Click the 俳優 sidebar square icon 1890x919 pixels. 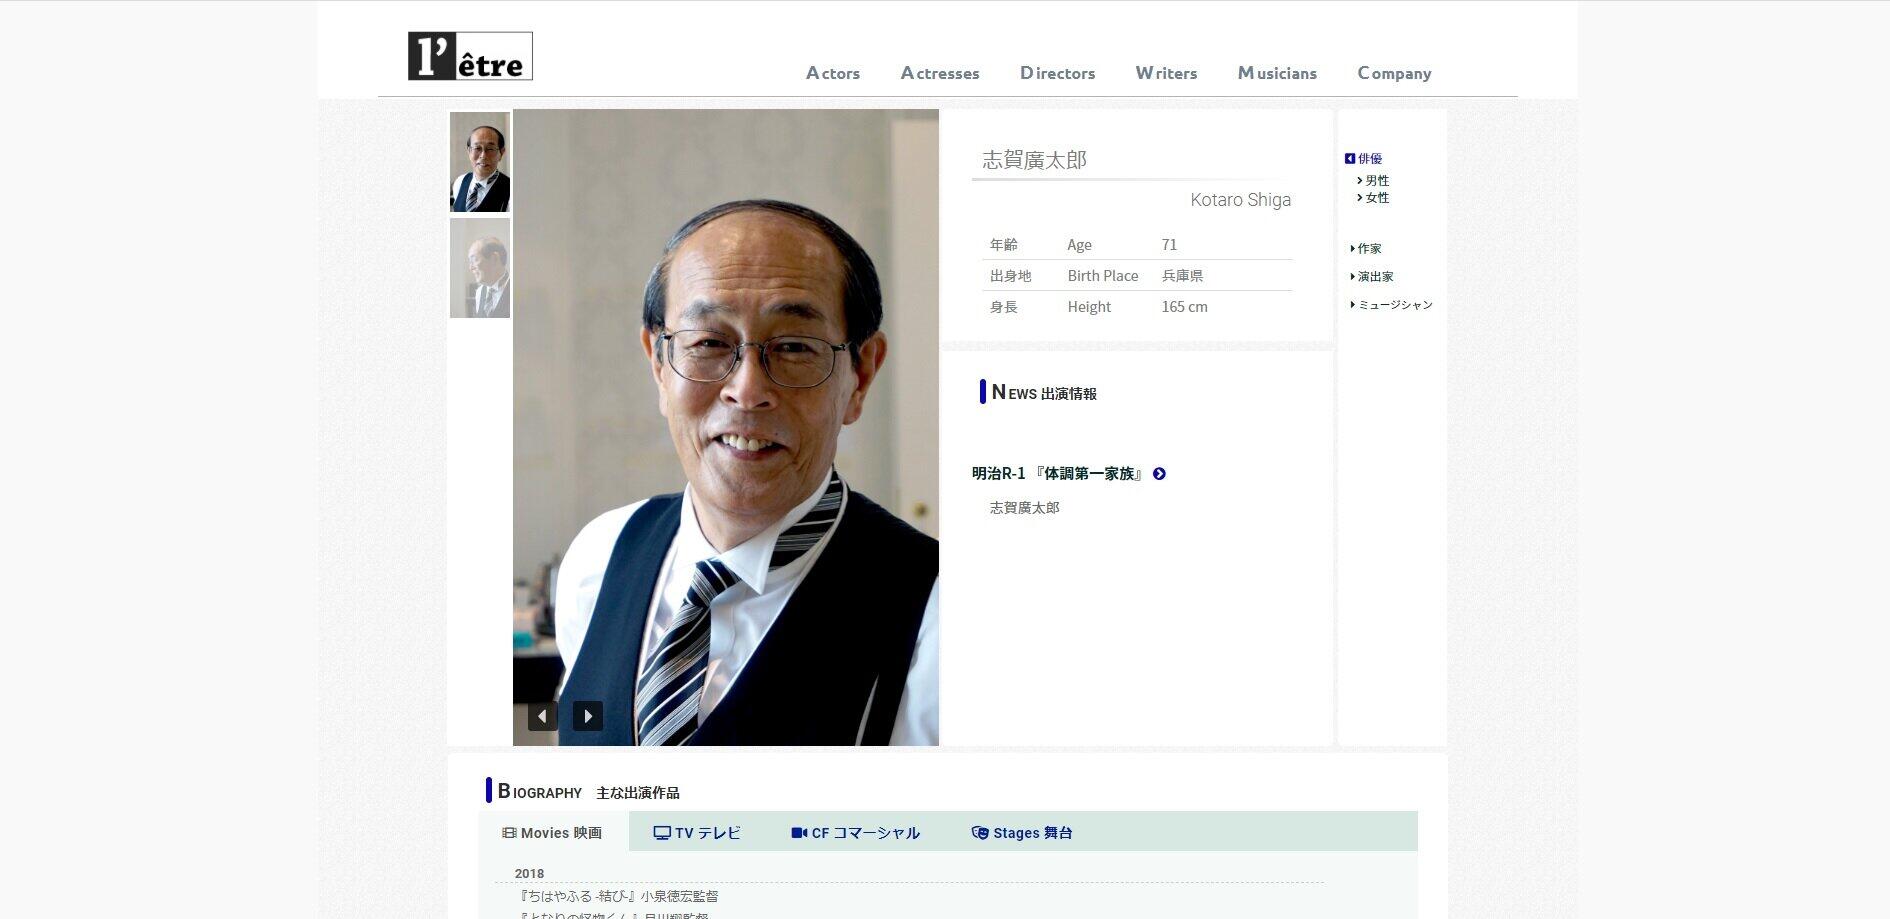tap(1350, 159)
